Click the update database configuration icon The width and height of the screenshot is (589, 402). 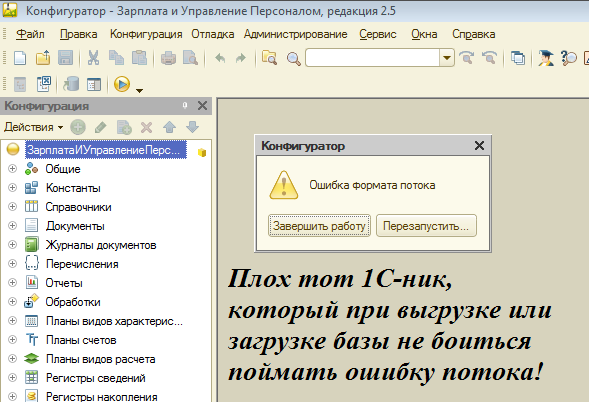tap(71, 84)
